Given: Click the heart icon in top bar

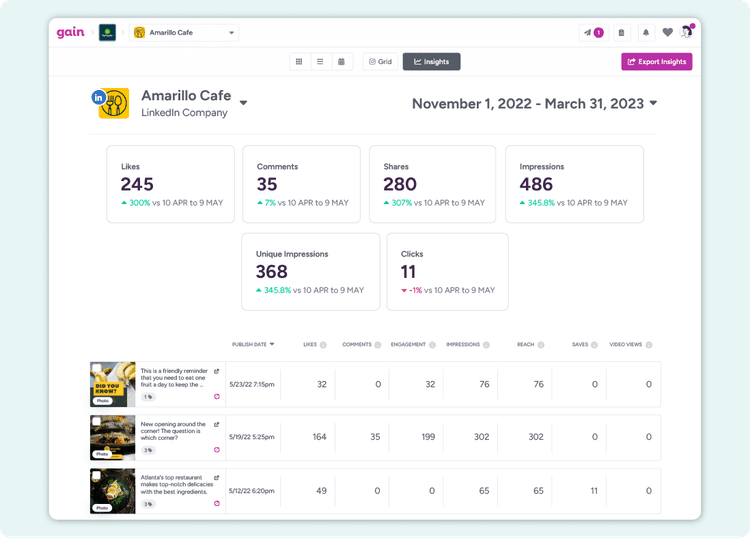Looking at the screenshot, I should (668, 33).
